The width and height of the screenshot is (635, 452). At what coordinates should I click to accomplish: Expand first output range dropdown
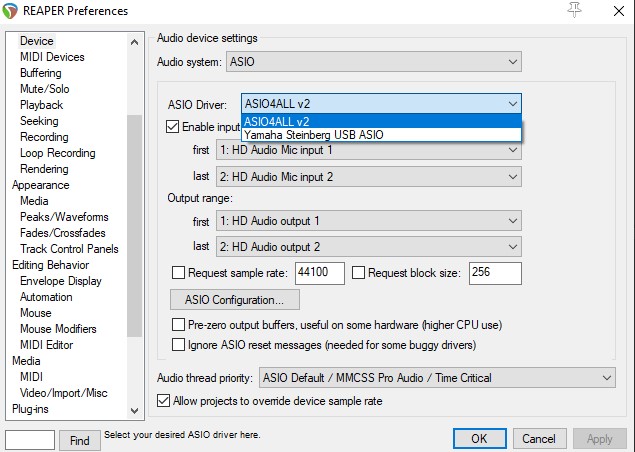(368, 221)
